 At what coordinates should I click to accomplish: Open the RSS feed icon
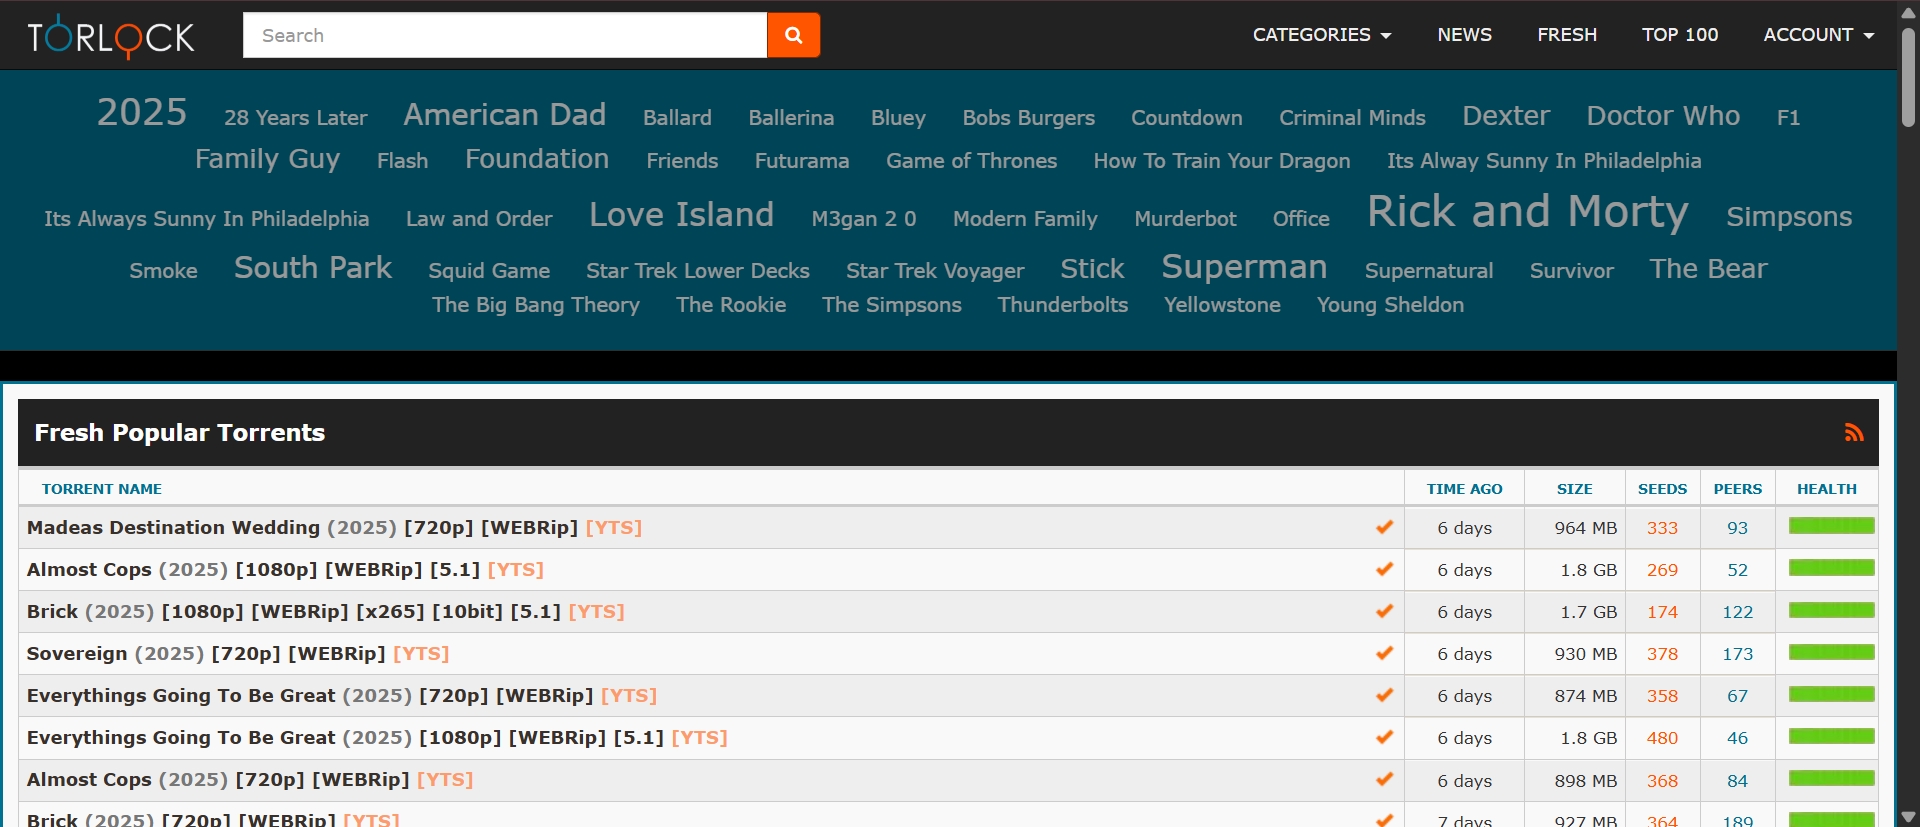point(1854,433)
